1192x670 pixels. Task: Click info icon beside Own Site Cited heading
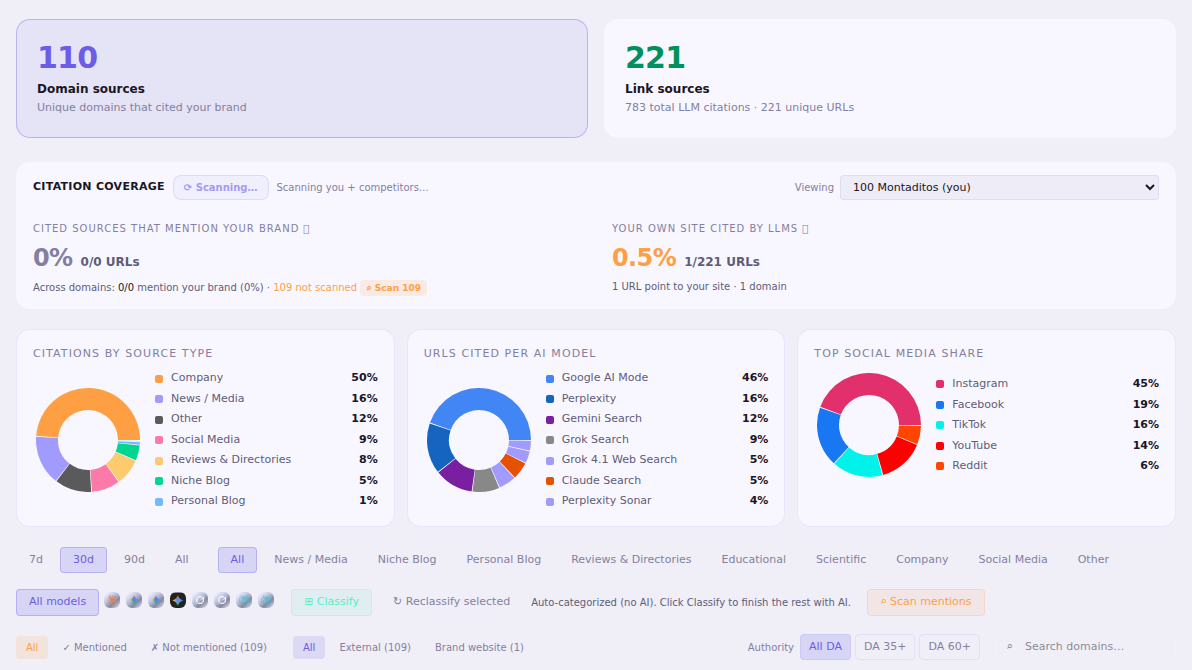(805, 228)
